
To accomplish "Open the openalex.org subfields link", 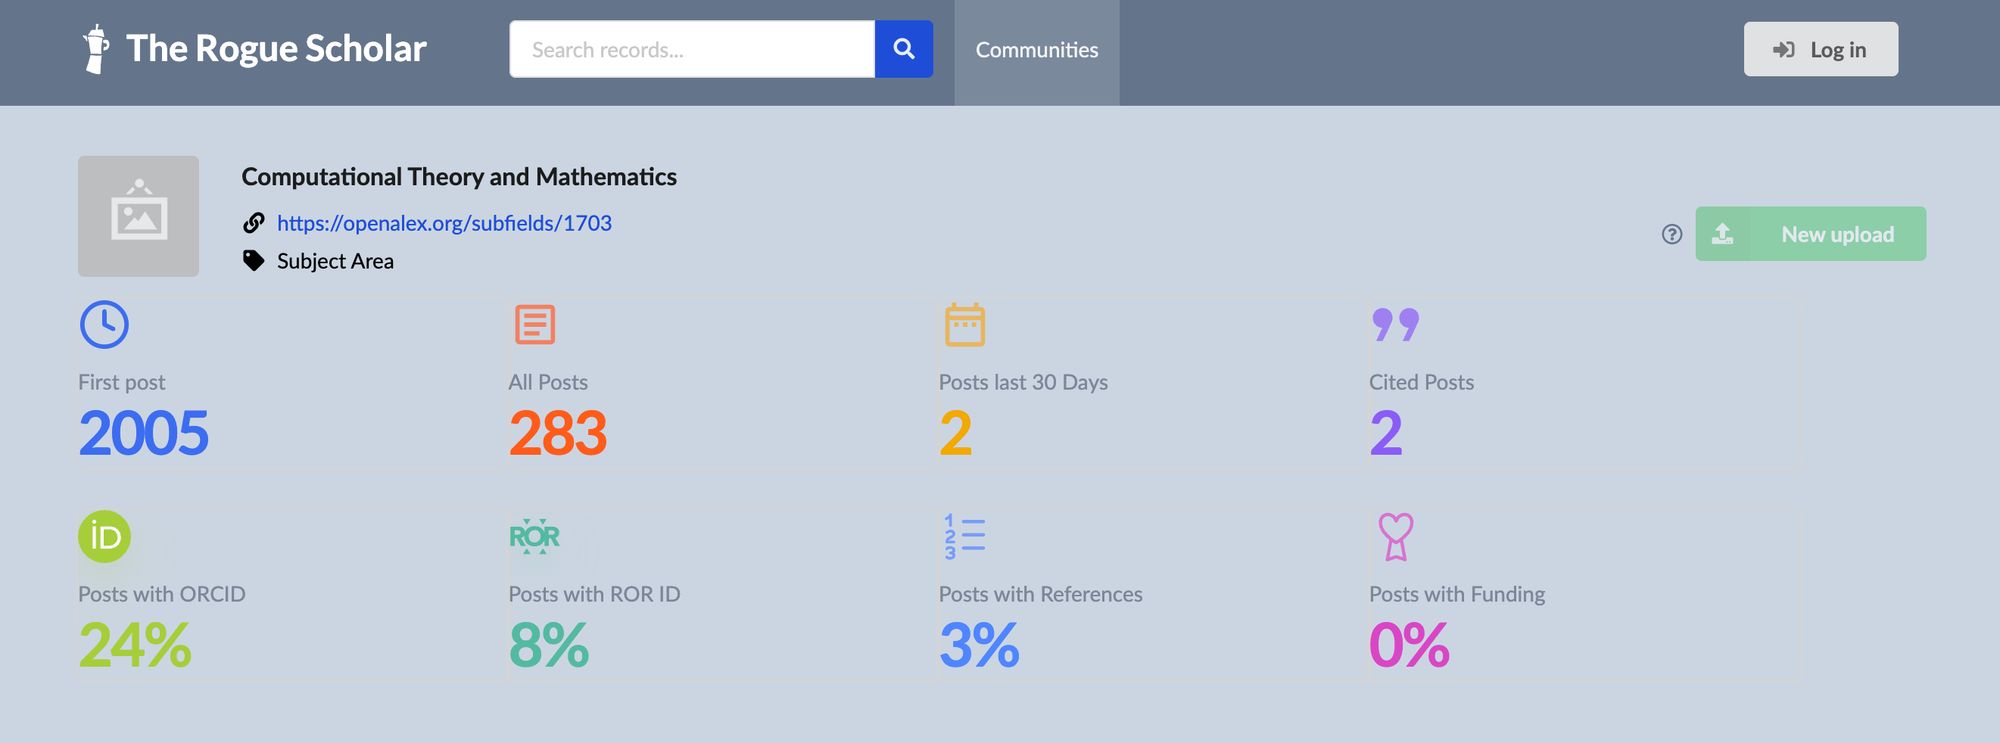I will click(x=444, y=223).
